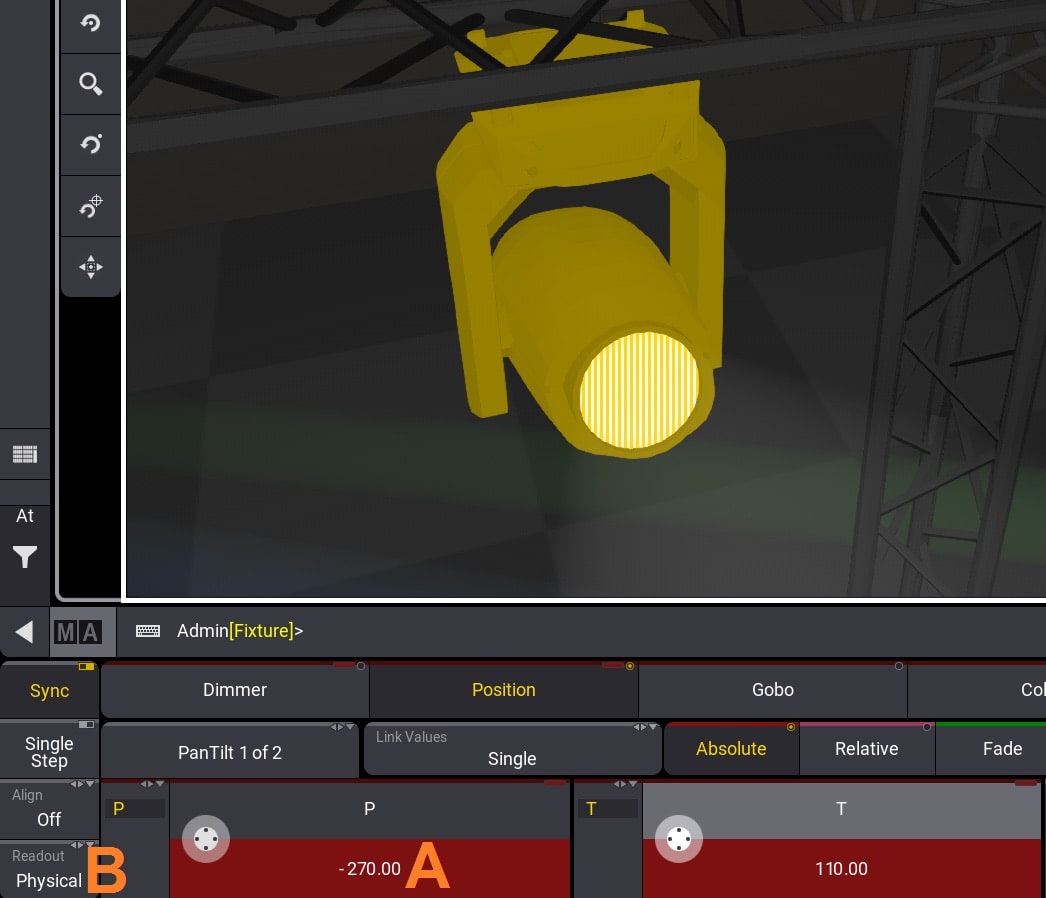
Task: Click the Pan value field showing -270.00
Action: (x=370, y=868)
